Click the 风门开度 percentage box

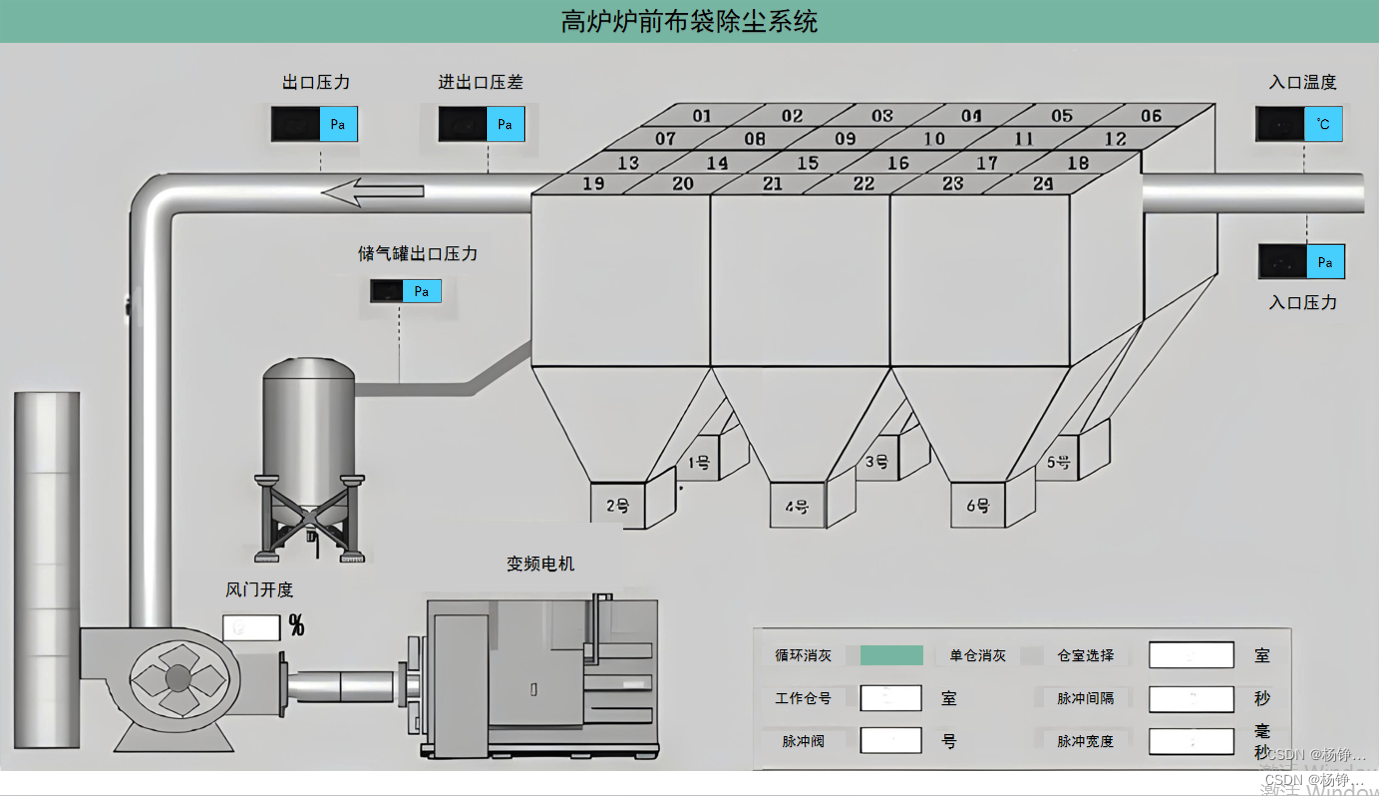pyautogui.click(x=253, y=626)
